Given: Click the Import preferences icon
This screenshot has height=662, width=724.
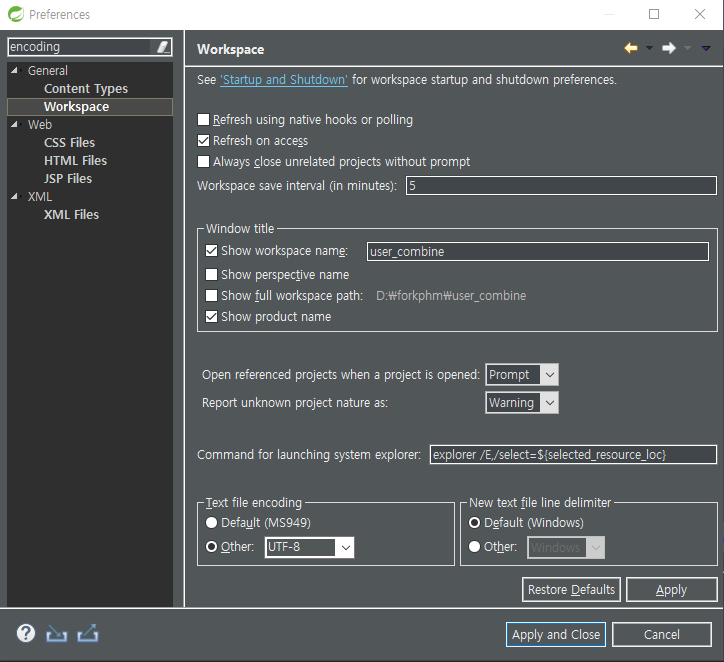Looking at the screenshot, I should coord(56,634).
